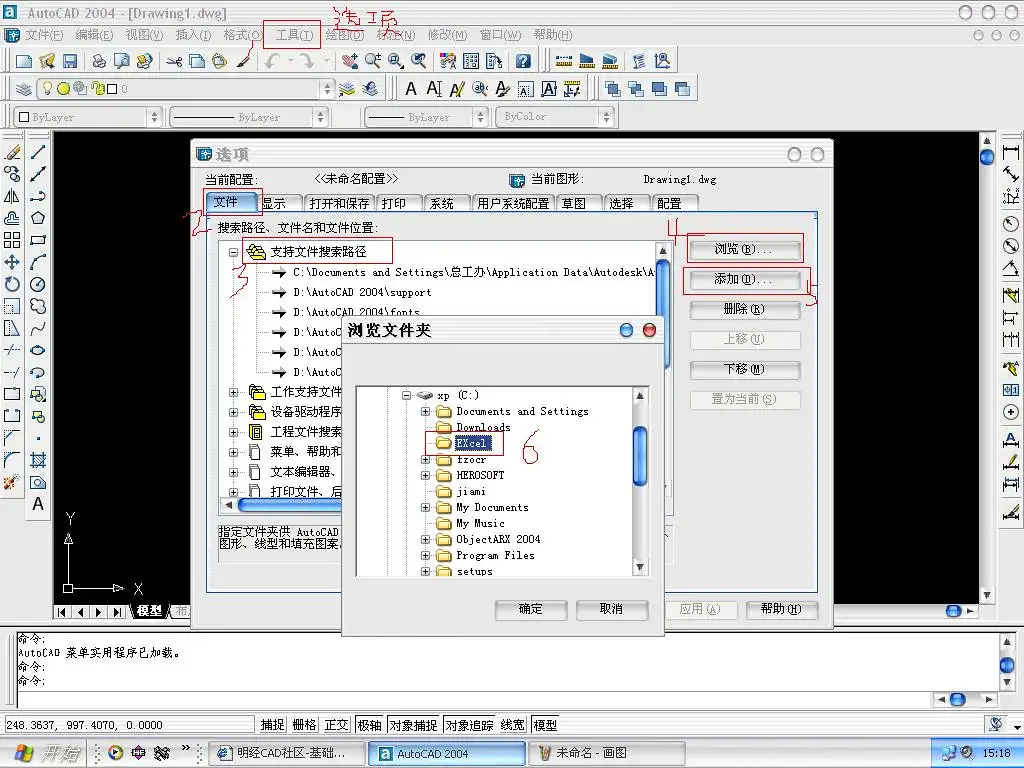Image resolution: width=1024 pixels, height=768 pixels.
Task: Select the Array tool
Action: [x=12, y=240]
